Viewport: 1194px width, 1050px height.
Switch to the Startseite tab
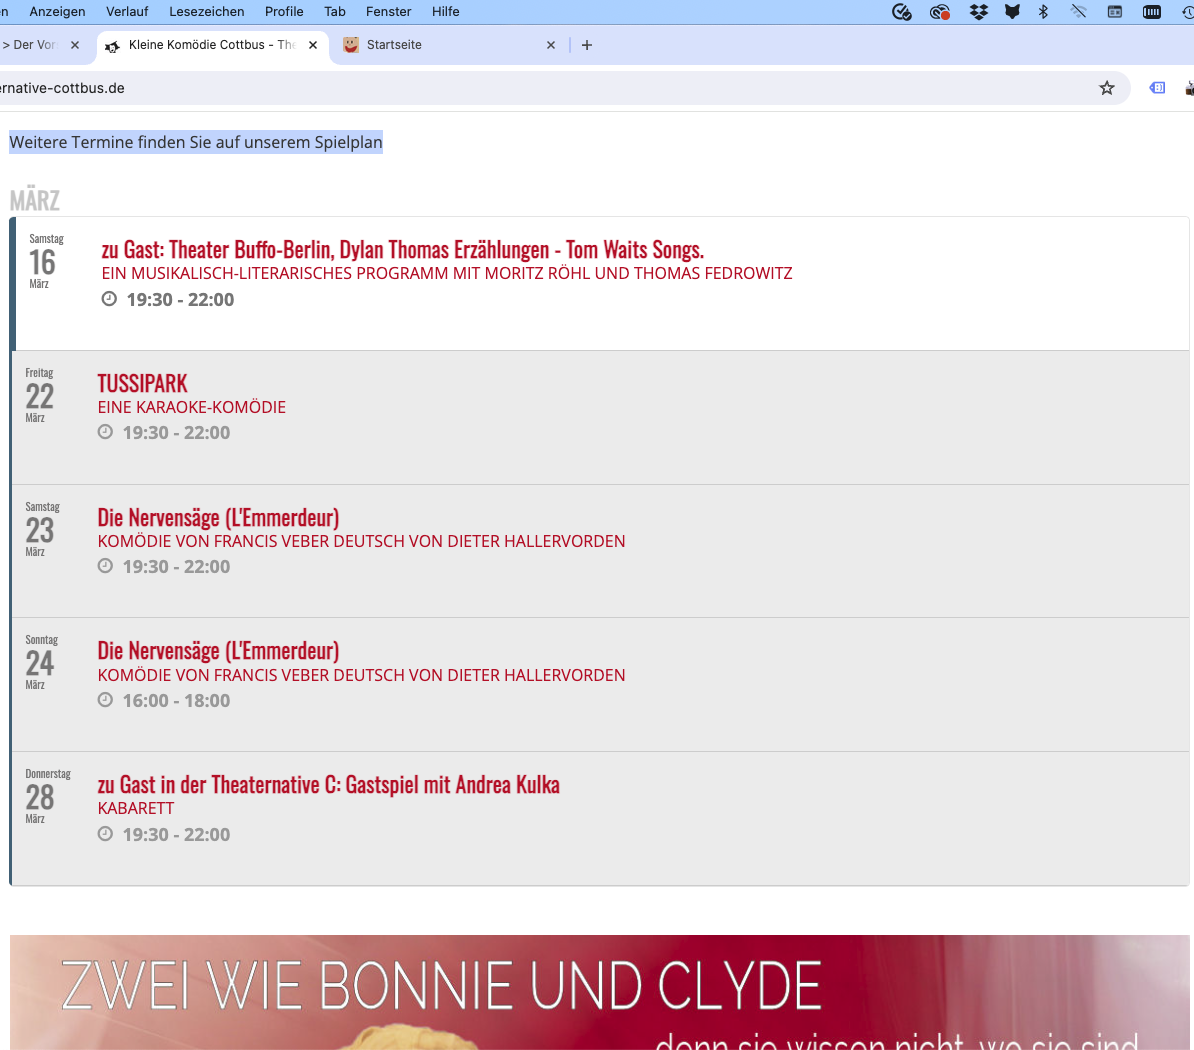click(440, 45)
